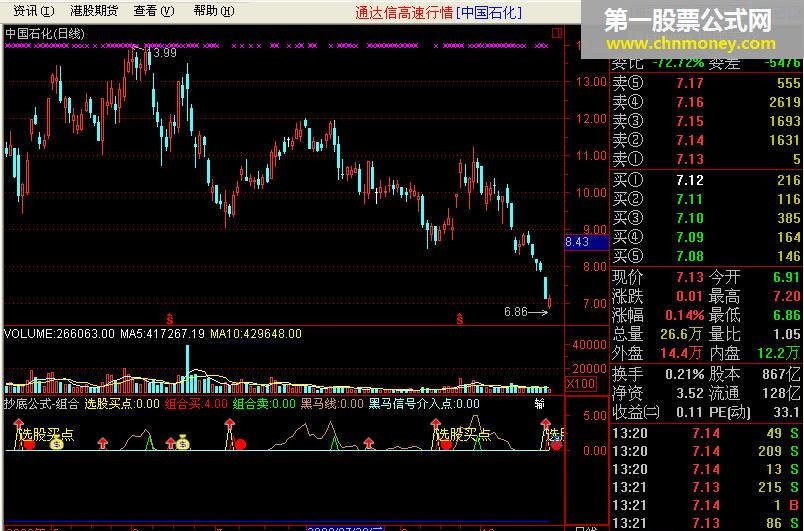This screenshot has height=531, width=804.
Task: Click the 组合买:4.00 header value
Action: (x=196, y=404)
